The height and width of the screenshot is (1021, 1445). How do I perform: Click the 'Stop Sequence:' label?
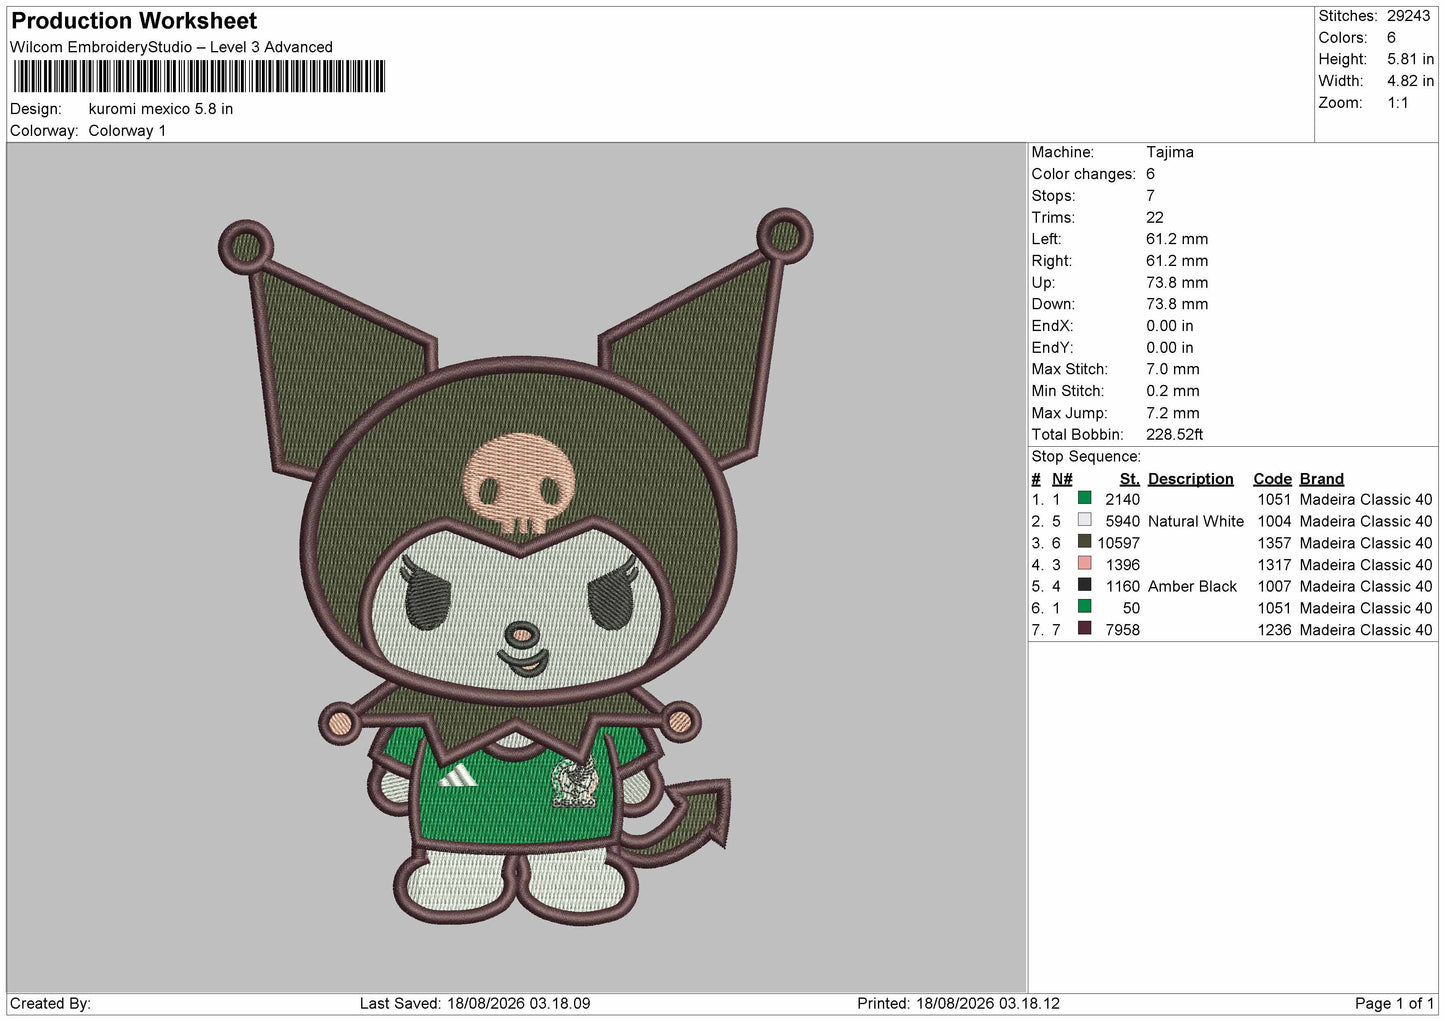click(x=1086, y=457)
